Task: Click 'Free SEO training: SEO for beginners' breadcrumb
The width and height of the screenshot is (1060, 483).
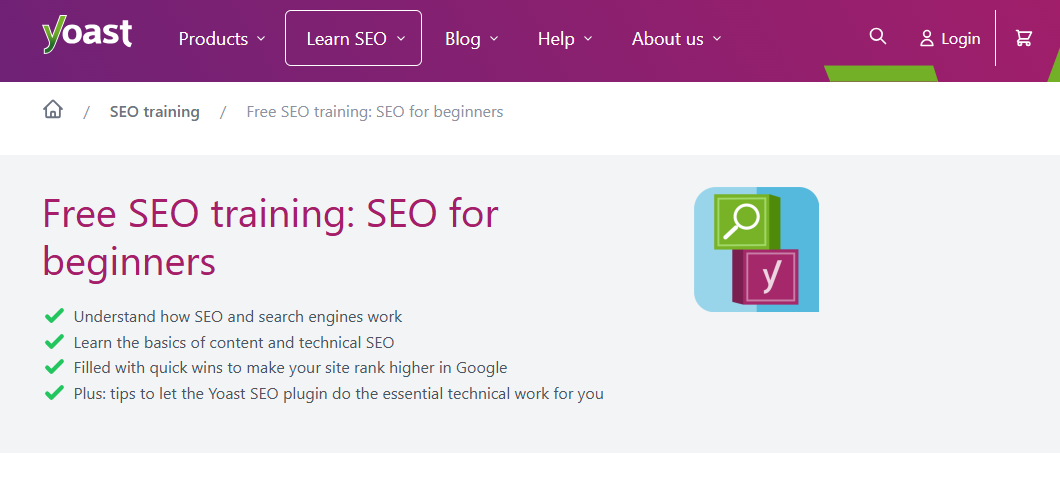Action: (375, 112)
